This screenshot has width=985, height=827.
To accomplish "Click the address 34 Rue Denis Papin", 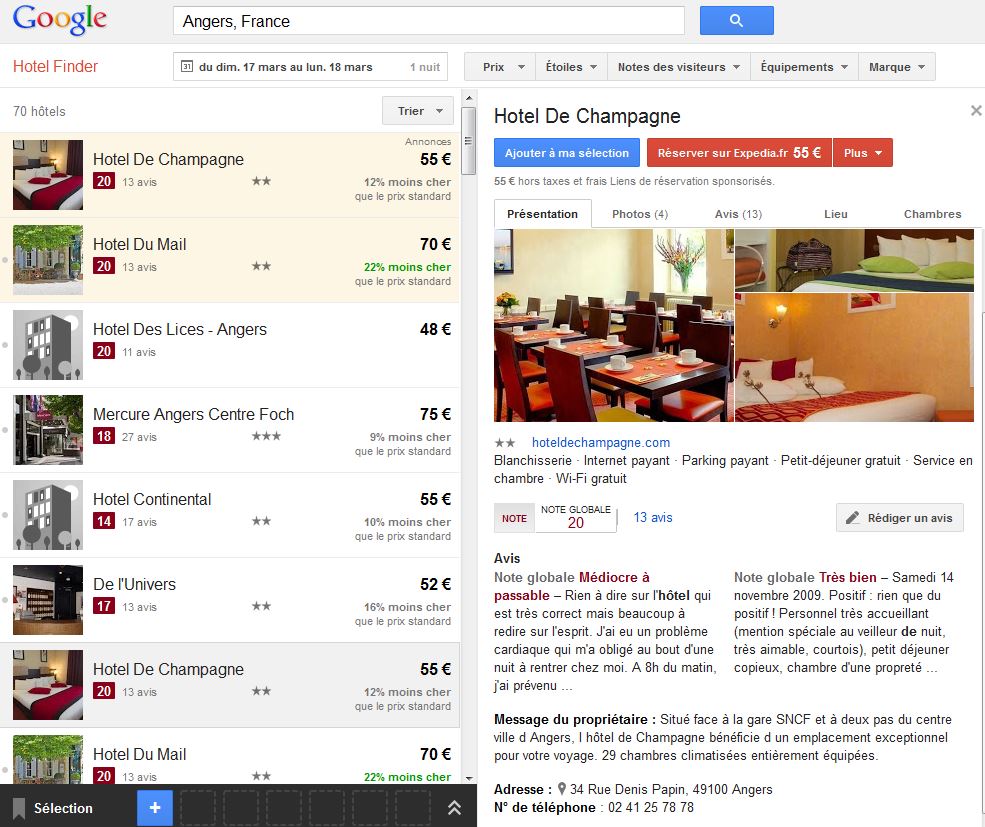I will click(x=671, y=789).
